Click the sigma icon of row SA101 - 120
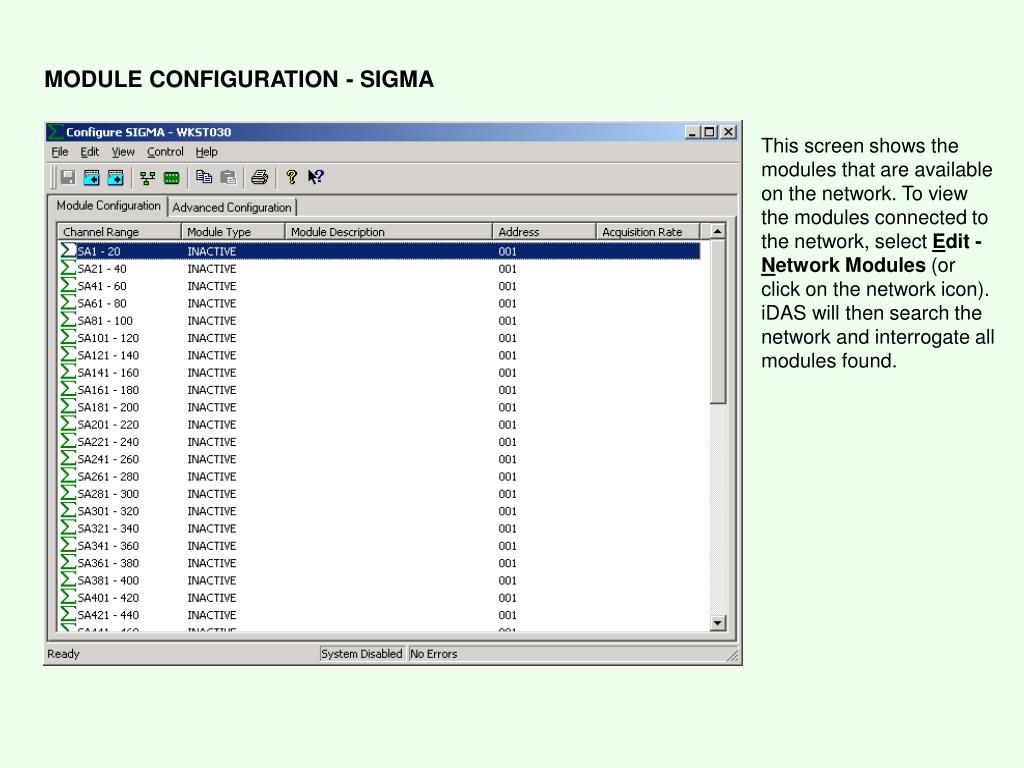Image resolution: width=1024 pixels, height=768 pixels. [68, 338]
